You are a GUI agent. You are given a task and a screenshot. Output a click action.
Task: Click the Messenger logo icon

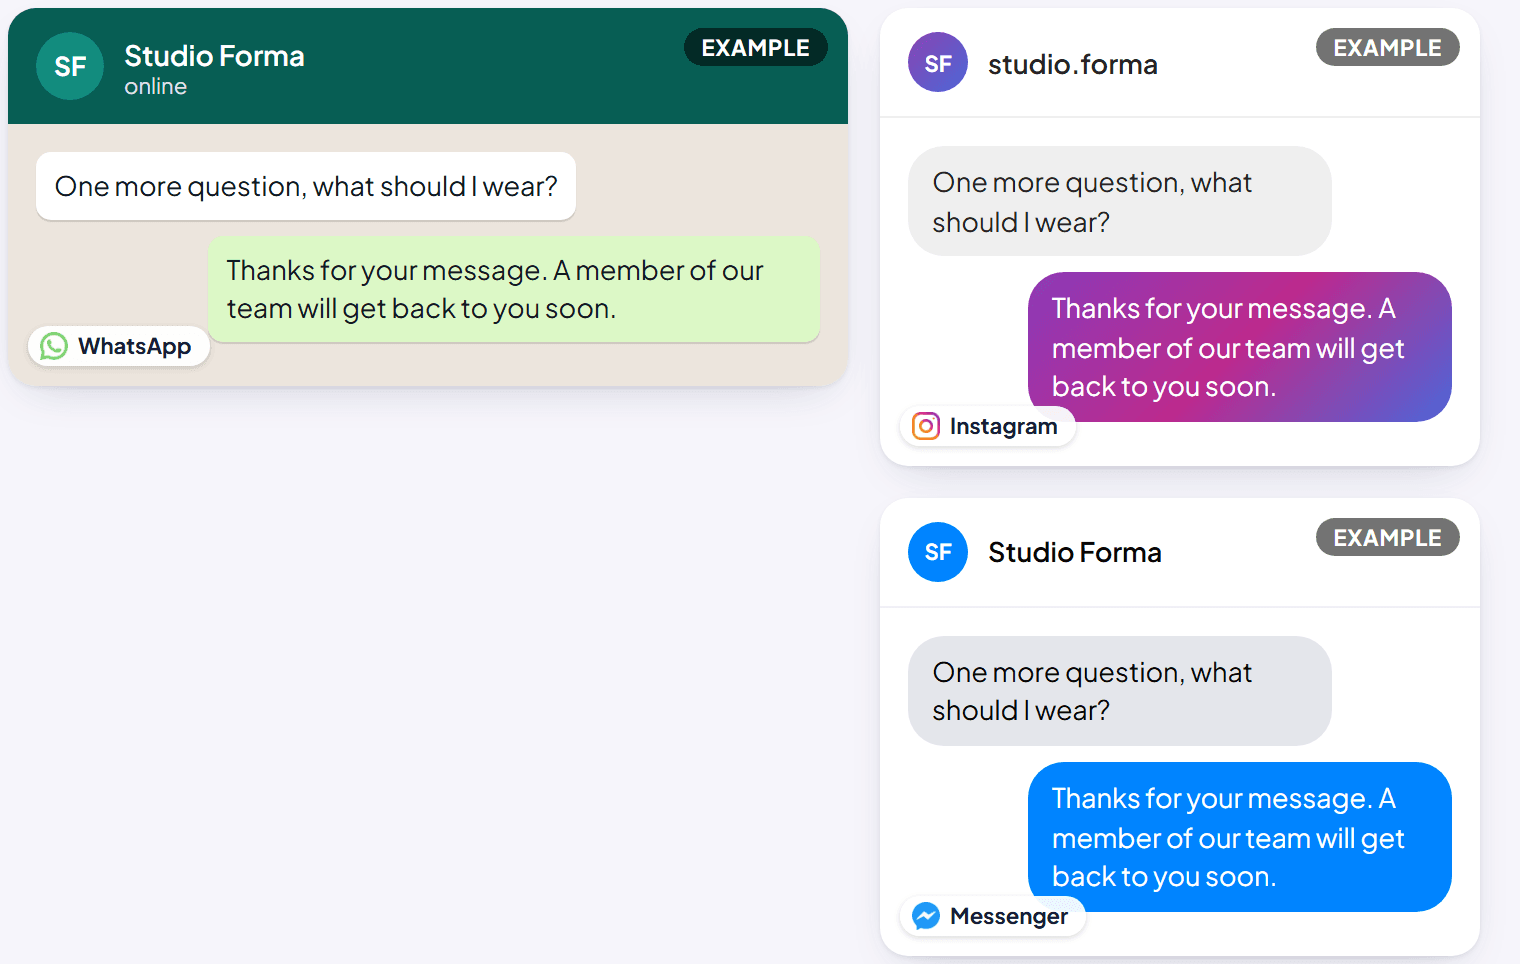926,916
